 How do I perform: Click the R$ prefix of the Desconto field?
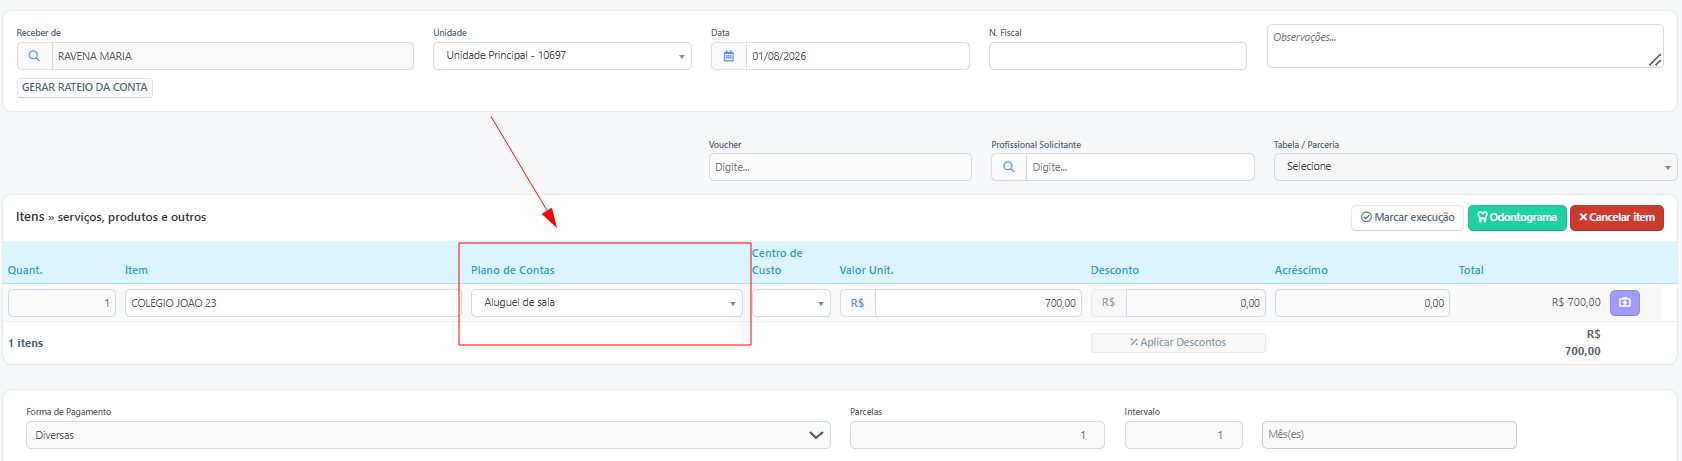(x=1108, y=302)
